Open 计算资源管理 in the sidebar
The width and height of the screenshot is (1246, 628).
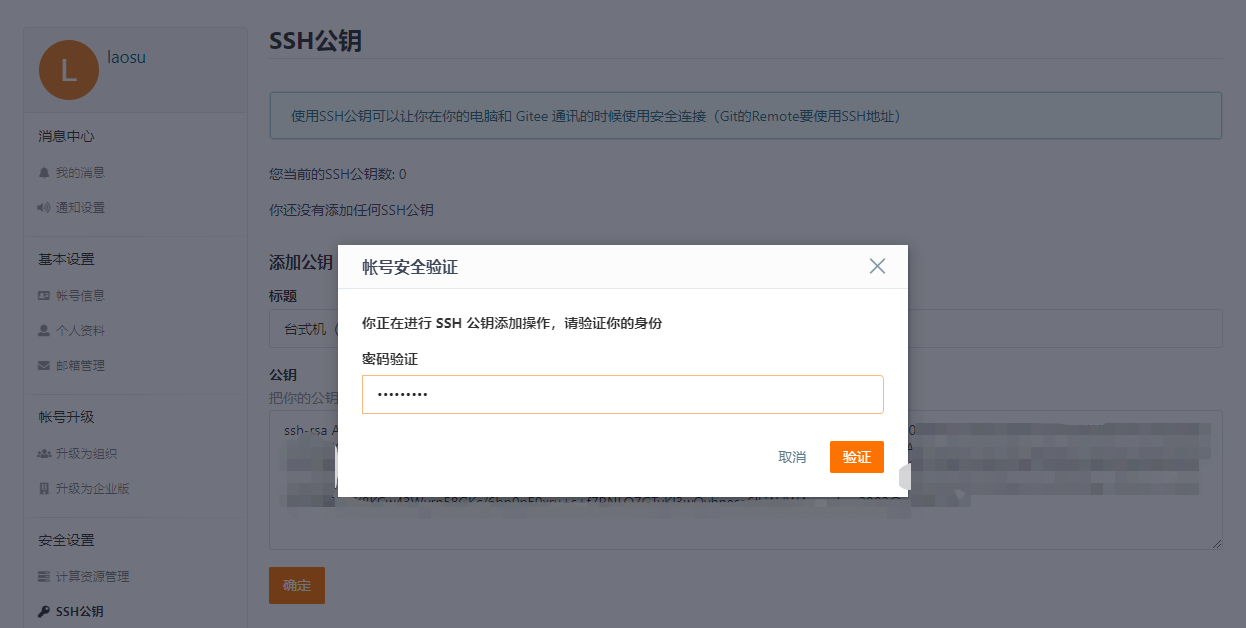[x=93, y=577]
